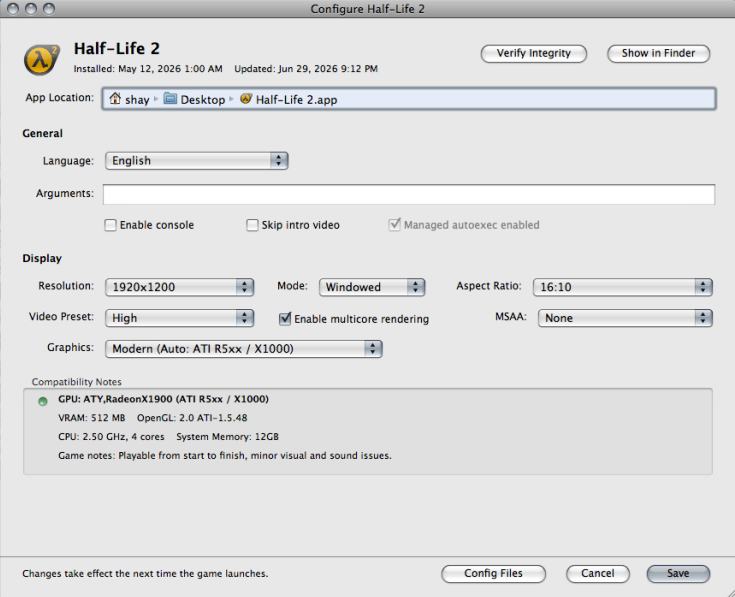
Task: Click the Display section heading
Action: pos(42,259)
